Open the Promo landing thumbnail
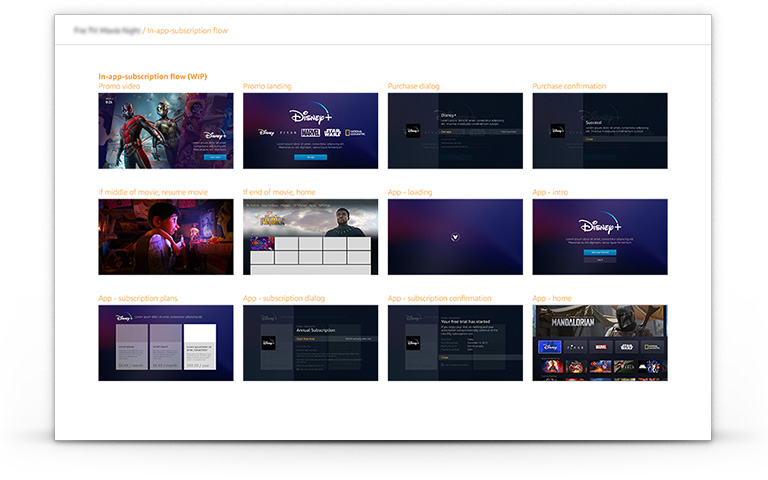768x480 pixels. 311,131
